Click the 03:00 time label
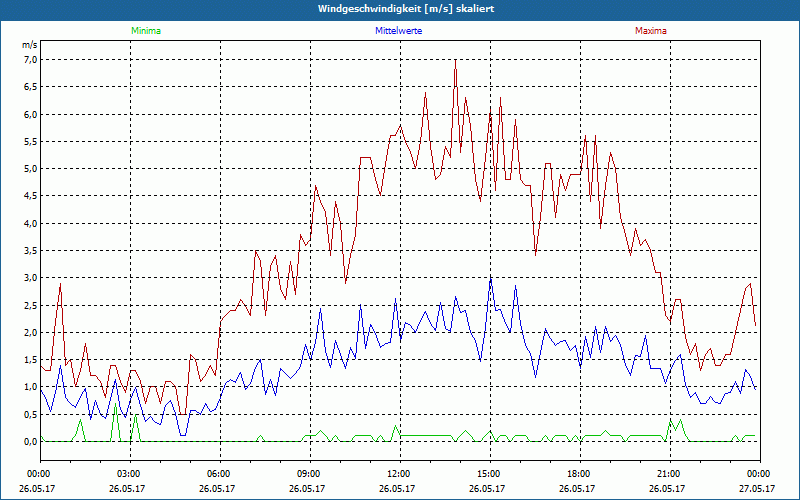 click(130, 474)
